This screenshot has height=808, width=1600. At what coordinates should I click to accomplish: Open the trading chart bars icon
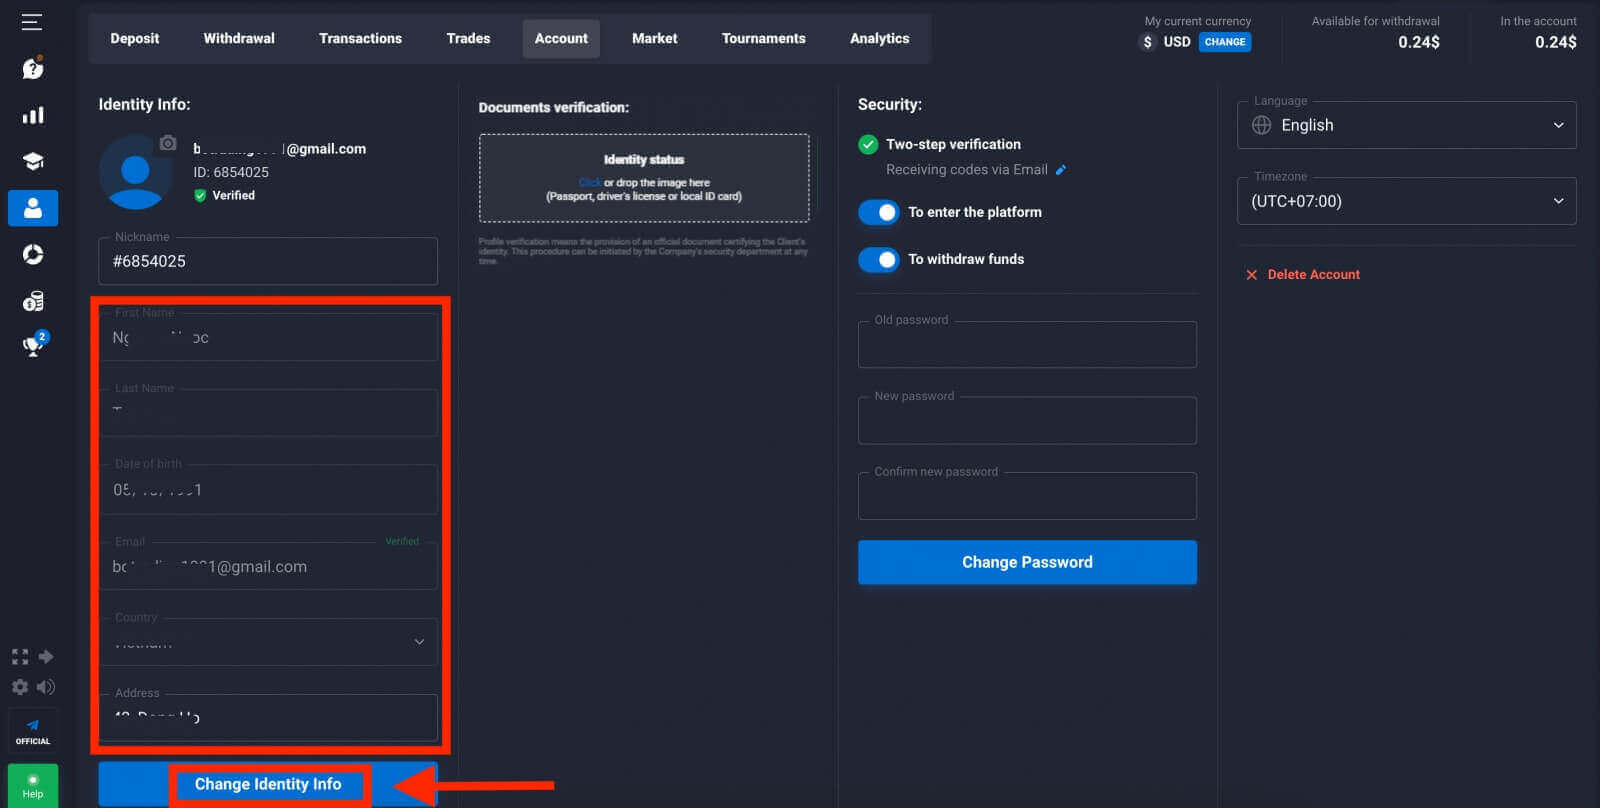(x=32, y=115)
